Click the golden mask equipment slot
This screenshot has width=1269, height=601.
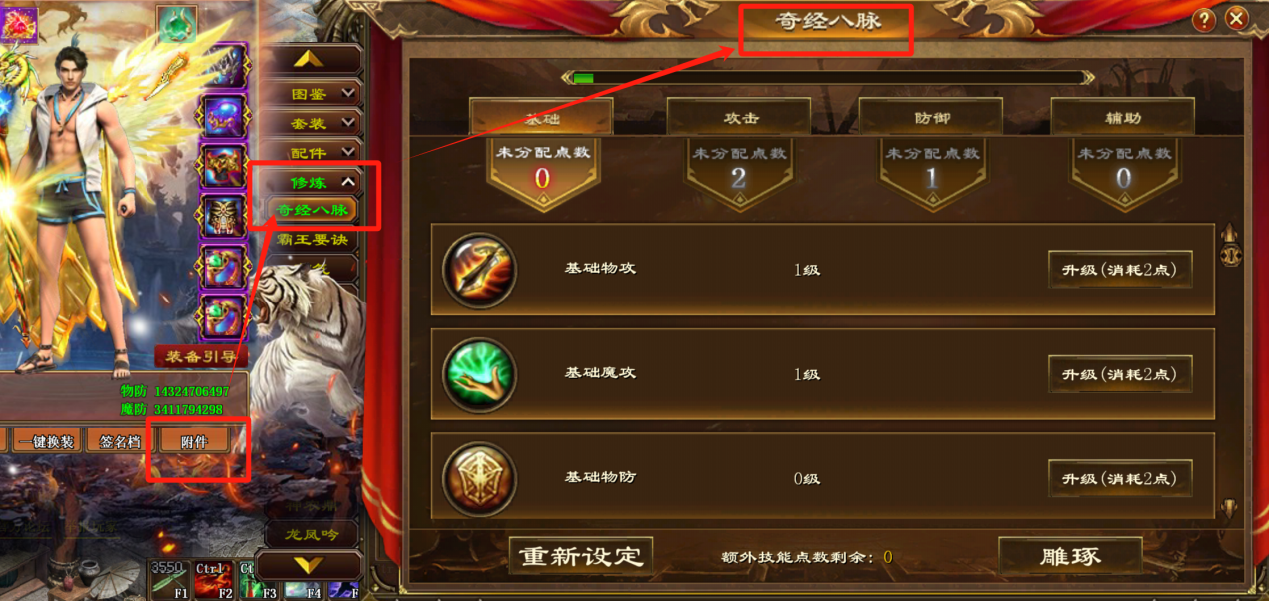(223, 215)
